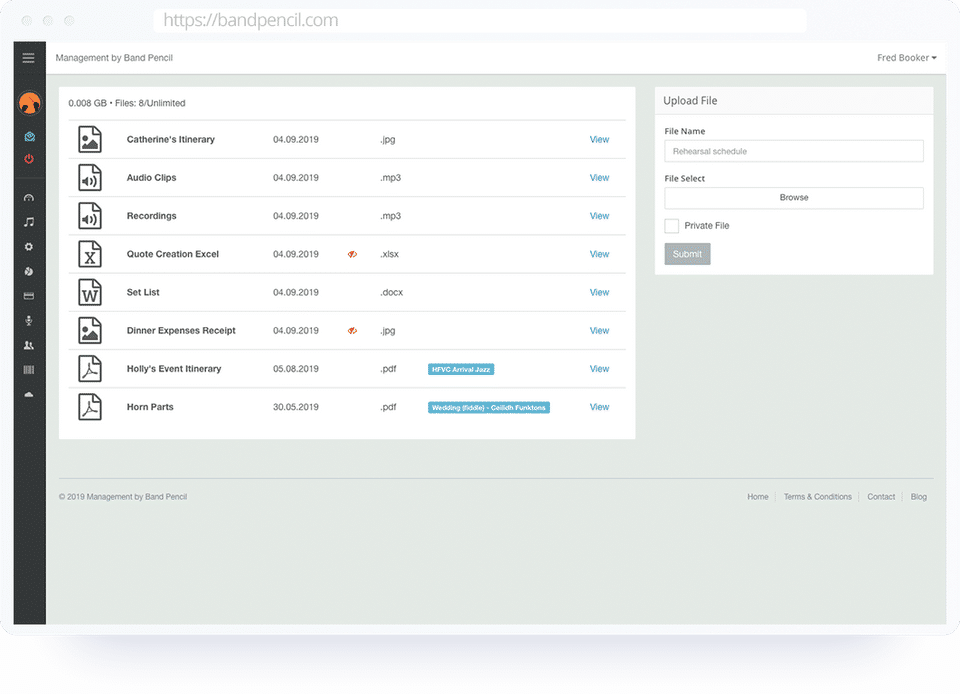
Task: Tick the Private File checkbox
Action: click(672, 226)
